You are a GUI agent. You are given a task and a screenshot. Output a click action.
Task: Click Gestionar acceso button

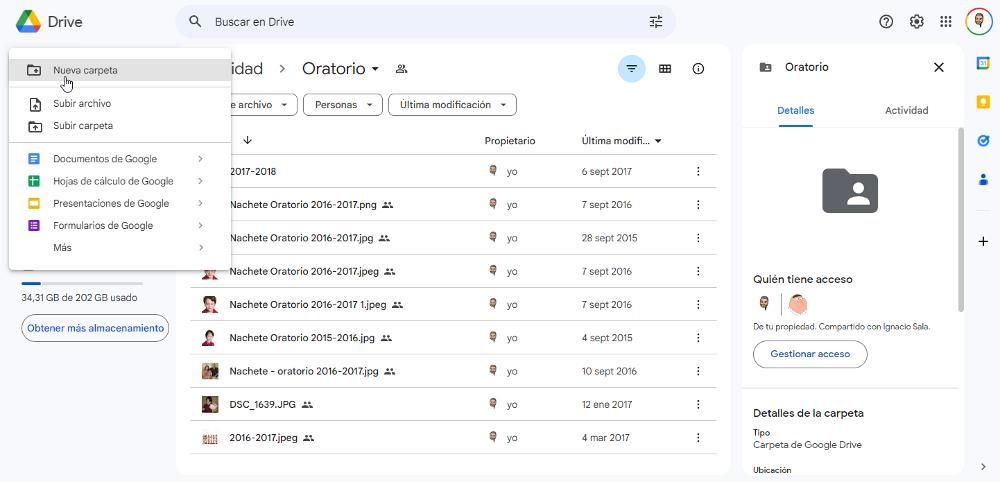point(810,354)
